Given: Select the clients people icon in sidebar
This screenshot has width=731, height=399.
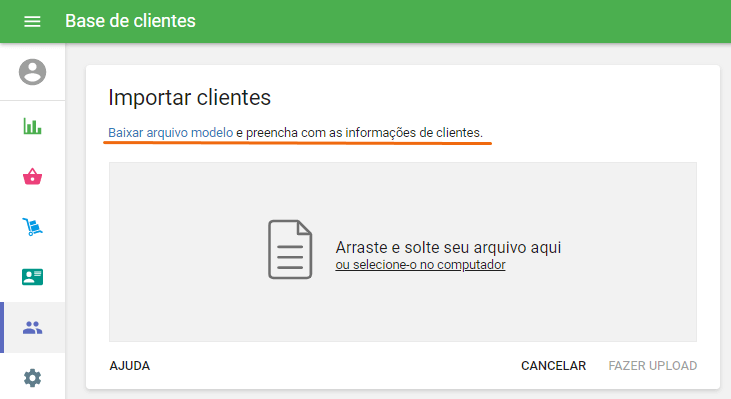Looking at the screenshot, I should 32,327.
